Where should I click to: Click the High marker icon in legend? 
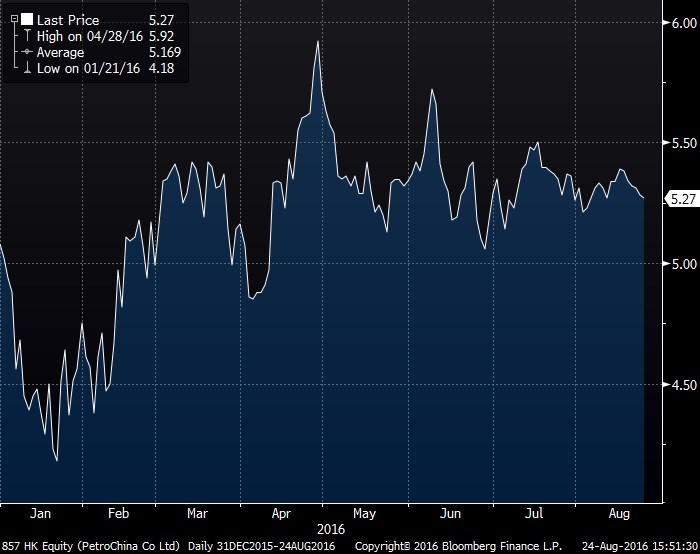point(26,36)
